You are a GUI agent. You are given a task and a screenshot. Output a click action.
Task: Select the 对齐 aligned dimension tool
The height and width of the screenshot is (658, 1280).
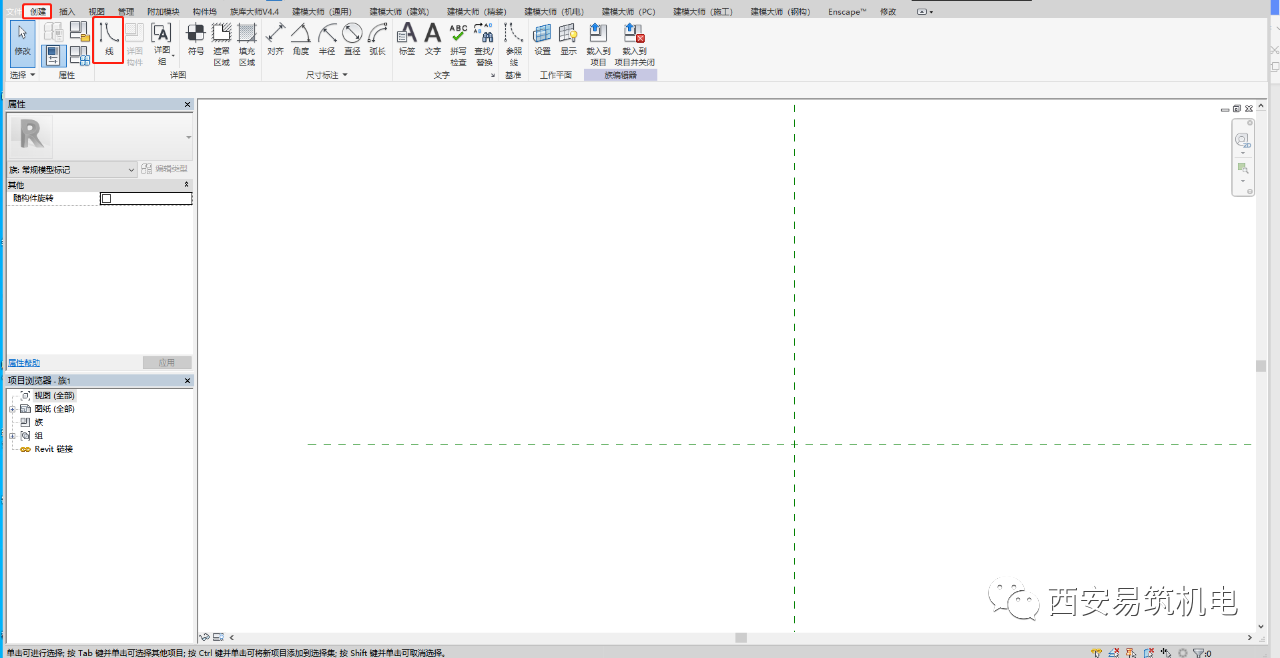275,39
